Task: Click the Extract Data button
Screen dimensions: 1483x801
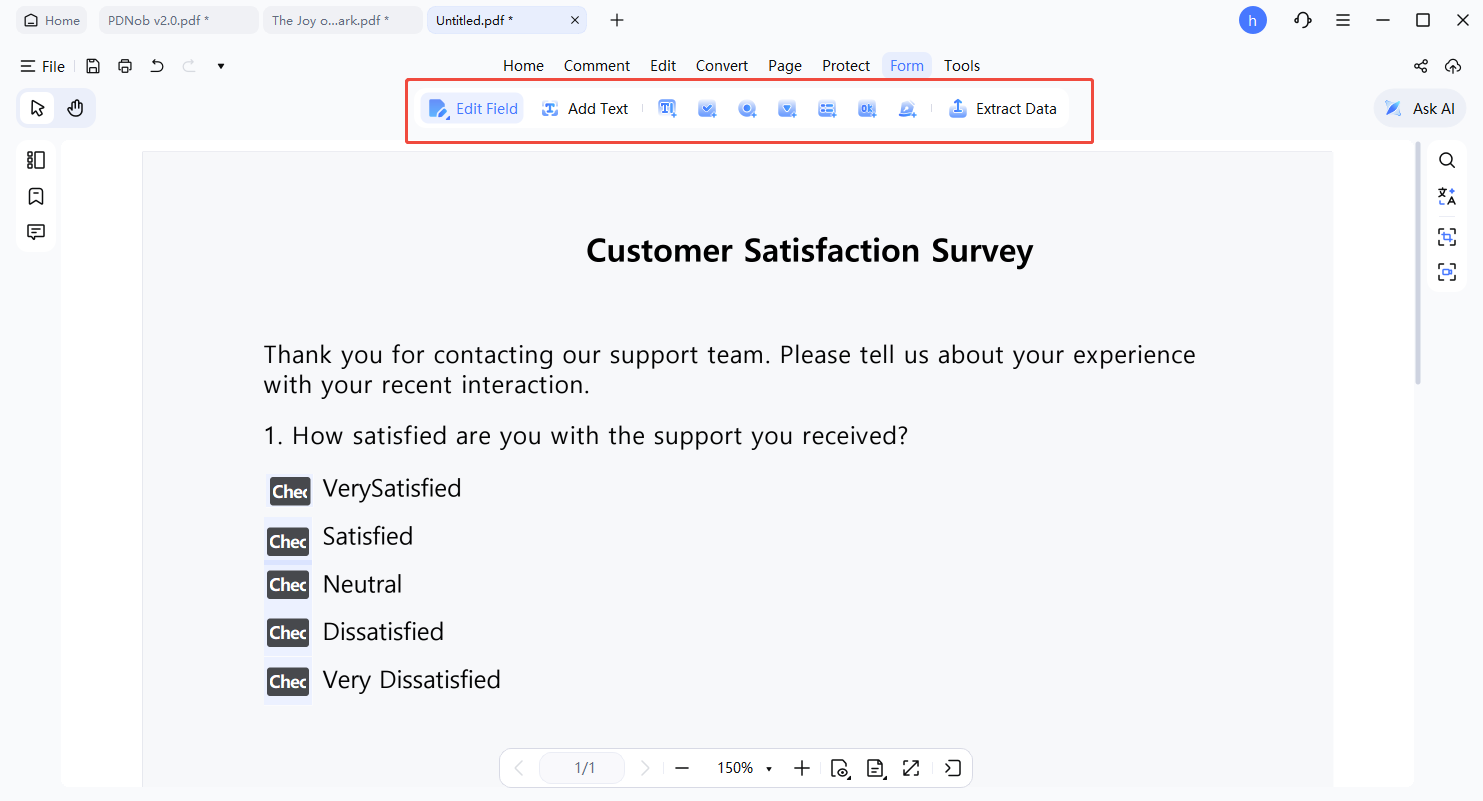Action: [1002, 109]
